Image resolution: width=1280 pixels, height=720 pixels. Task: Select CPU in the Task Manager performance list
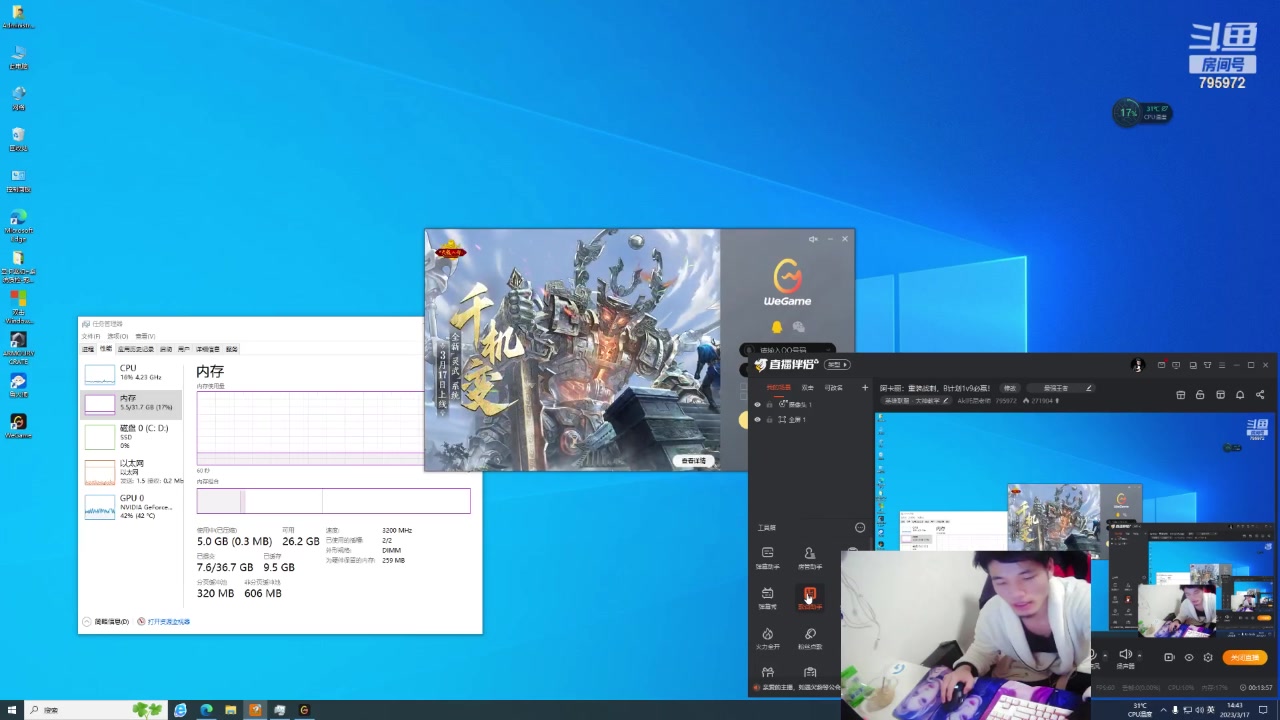(x=131, y=373)
